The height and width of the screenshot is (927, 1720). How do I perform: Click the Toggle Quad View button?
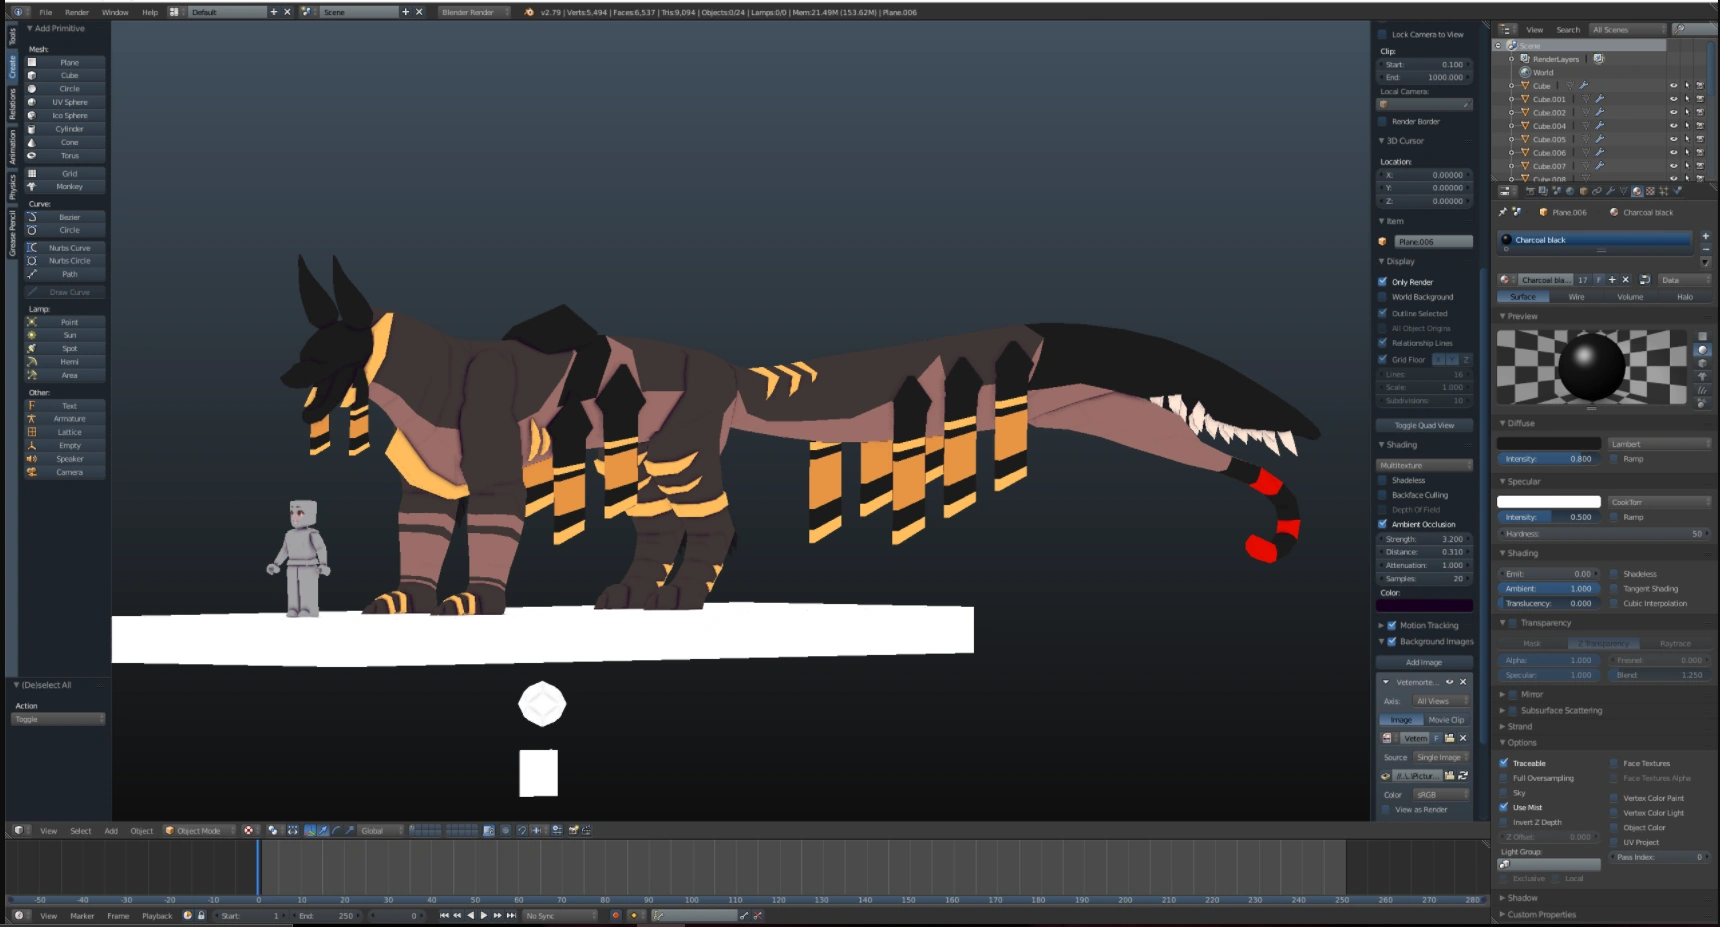pos(1424,425)
